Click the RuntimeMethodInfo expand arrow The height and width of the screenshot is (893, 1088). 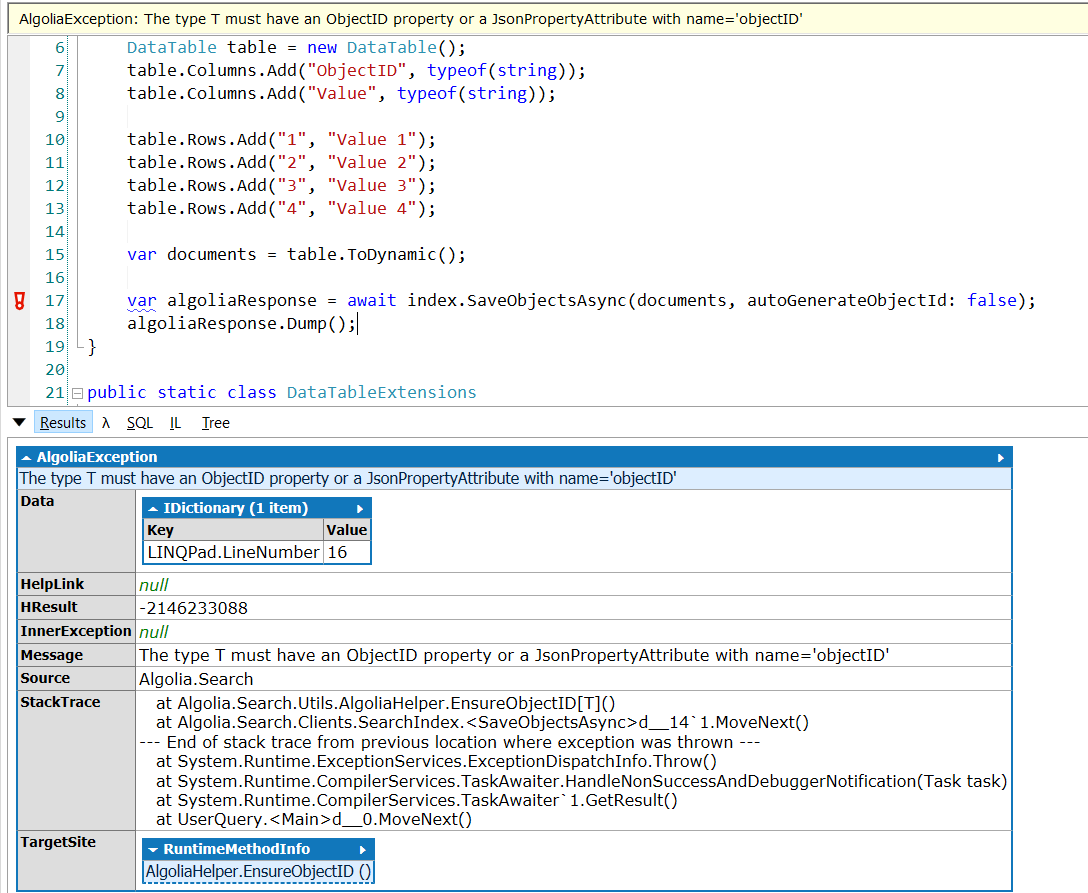point(363,848)
